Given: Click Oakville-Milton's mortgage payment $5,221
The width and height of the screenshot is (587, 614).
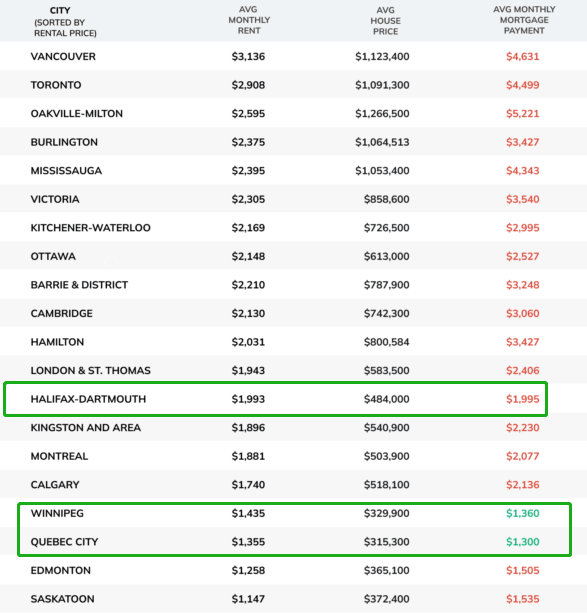Looking at the screenshot, I should [x=522, y=114].
